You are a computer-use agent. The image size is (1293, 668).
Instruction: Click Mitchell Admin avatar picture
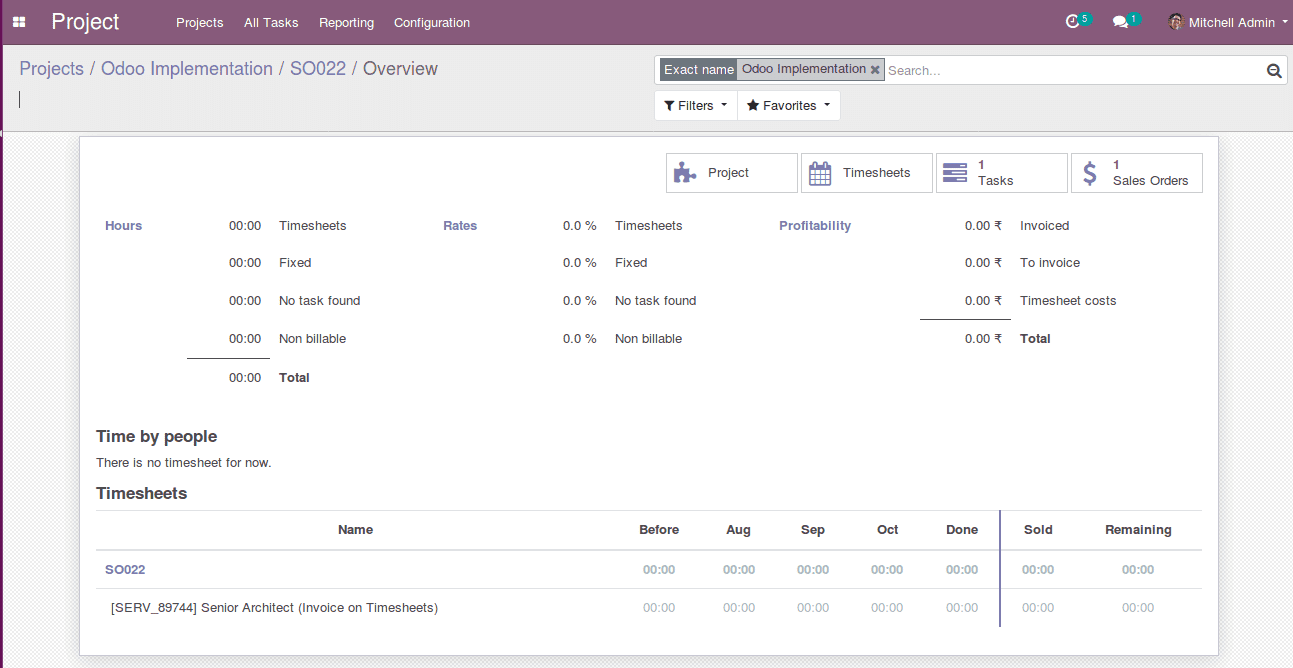[x=1176, y=22]
